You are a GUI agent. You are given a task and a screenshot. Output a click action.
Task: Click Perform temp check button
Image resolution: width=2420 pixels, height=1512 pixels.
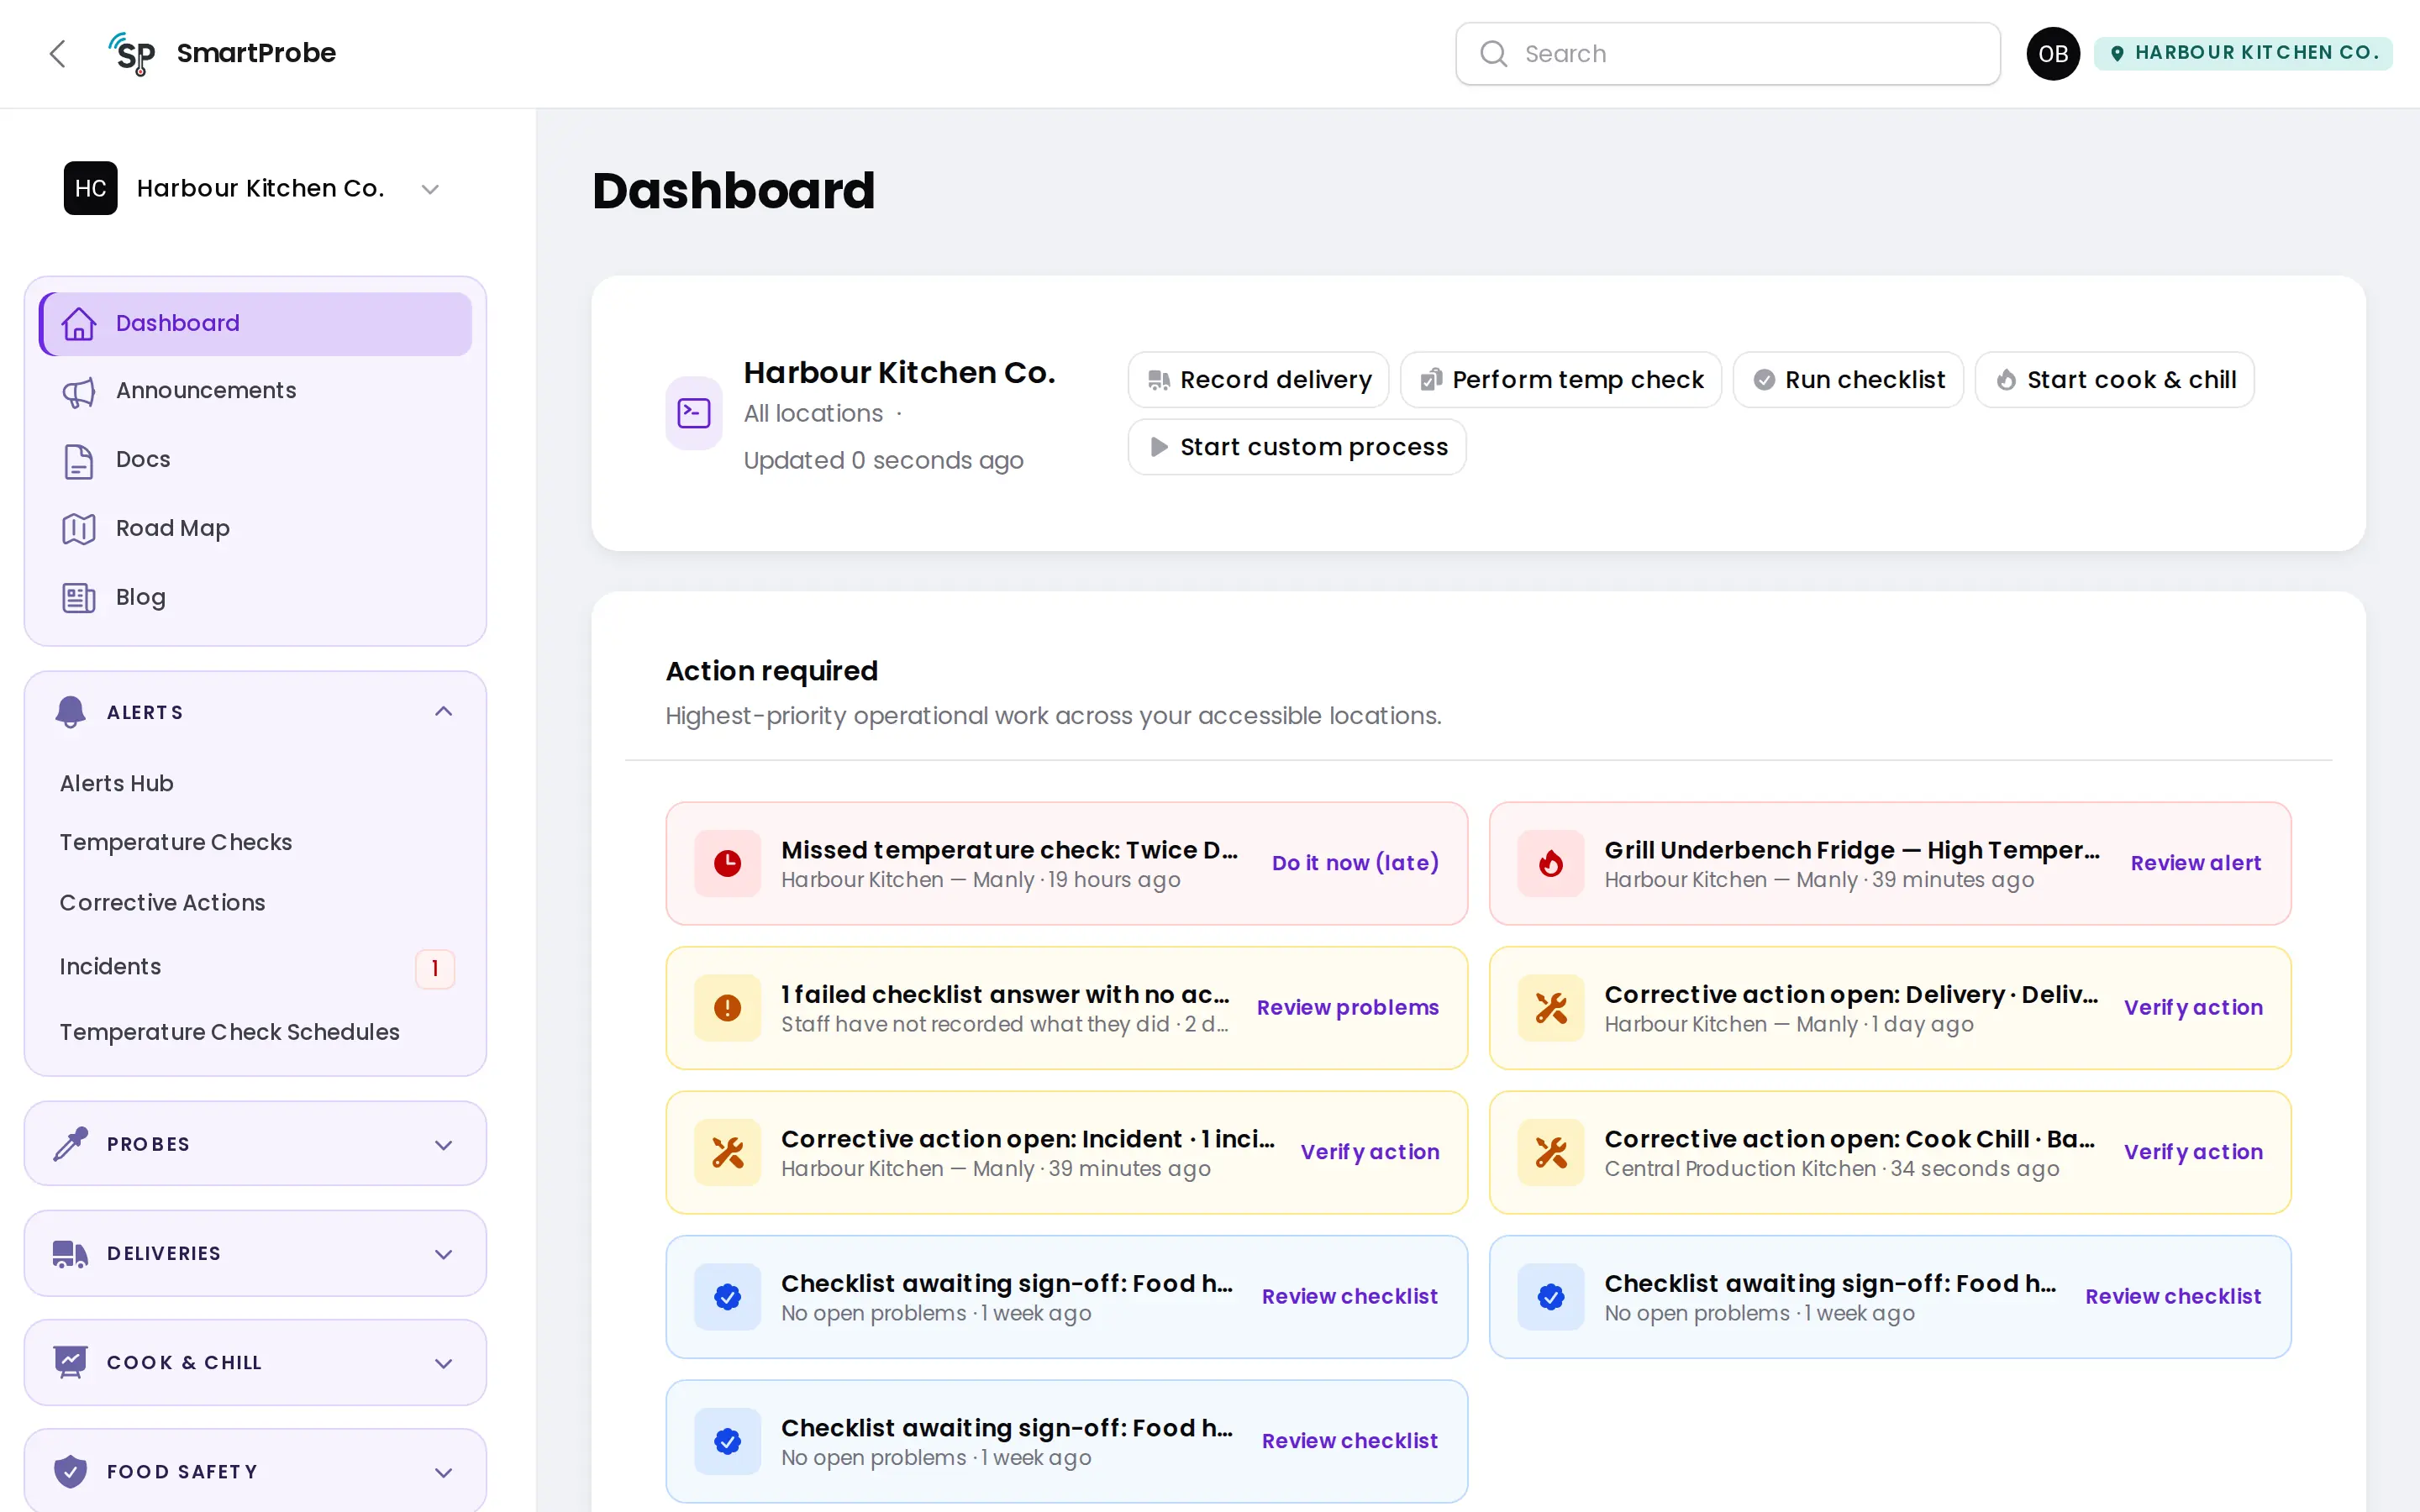tap(1561, 380)
